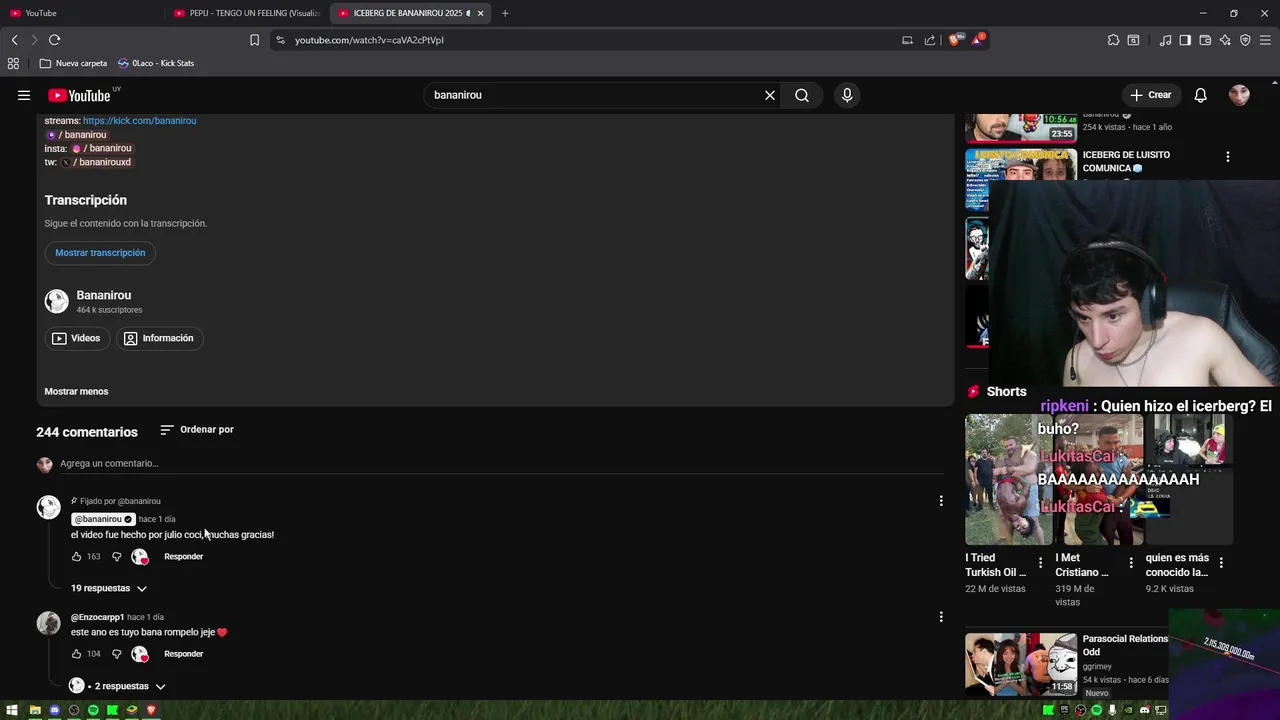Open the channel Información button
Viewport: 1280px width, 720px height.
point(159,339)
